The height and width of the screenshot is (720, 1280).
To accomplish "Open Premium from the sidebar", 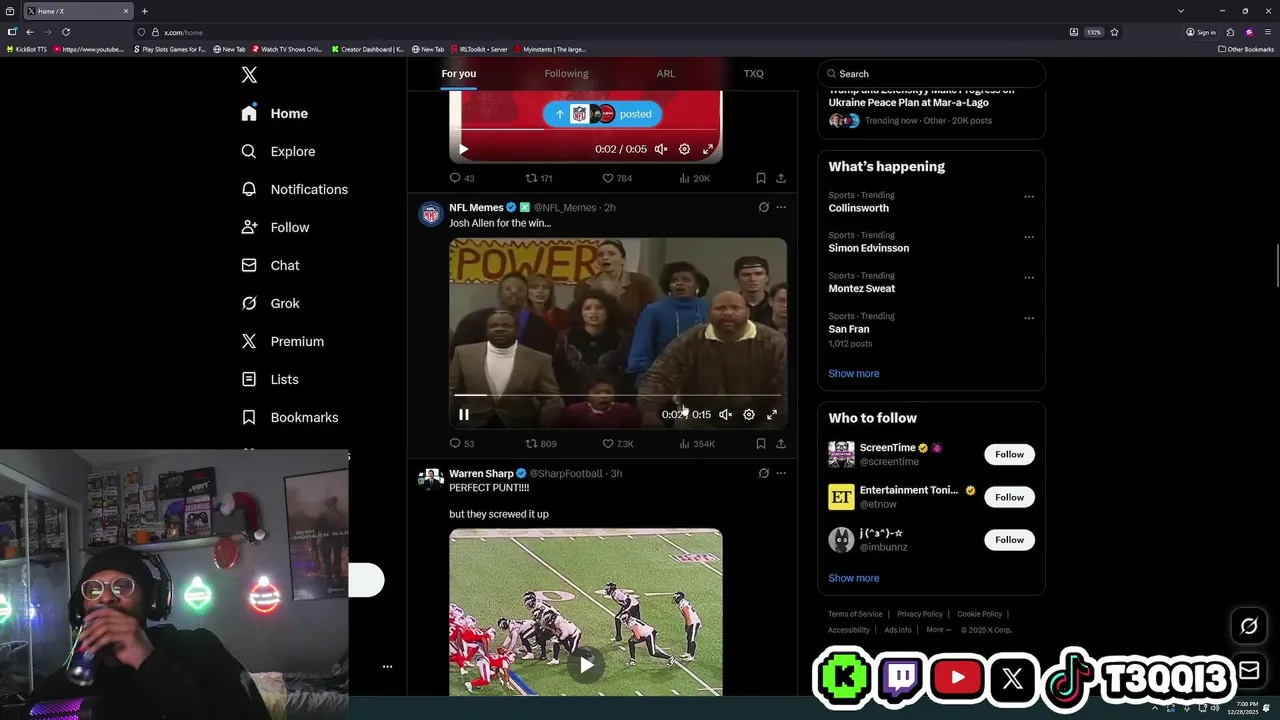I will pos(282,341).
